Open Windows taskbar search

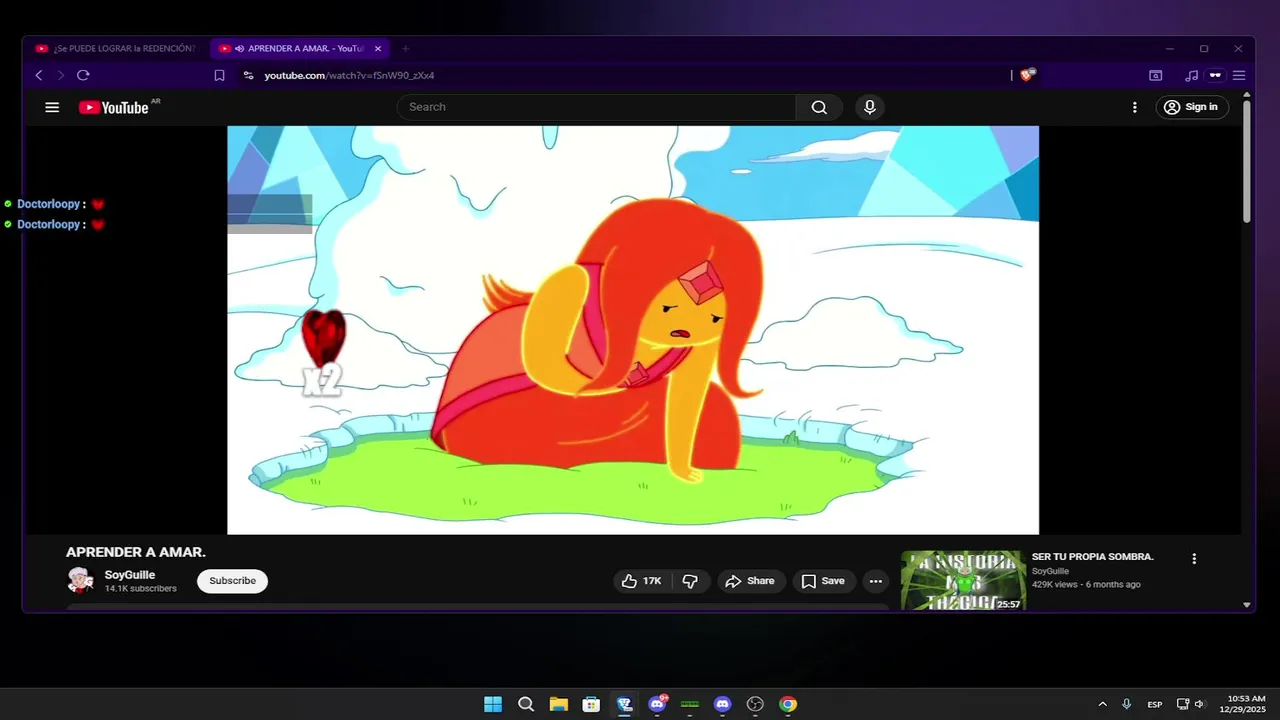point(526,704)
